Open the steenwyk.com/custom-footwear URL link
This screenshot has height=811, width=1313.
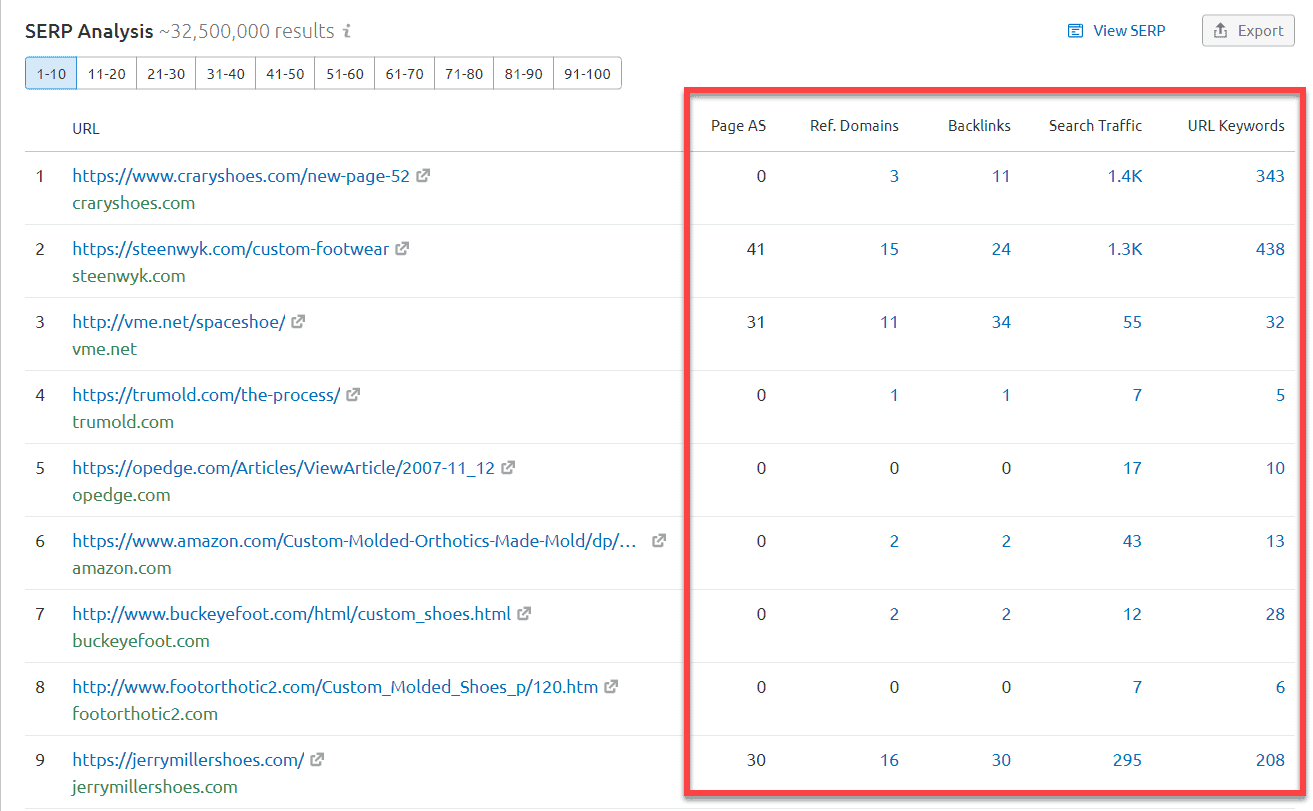230,249
